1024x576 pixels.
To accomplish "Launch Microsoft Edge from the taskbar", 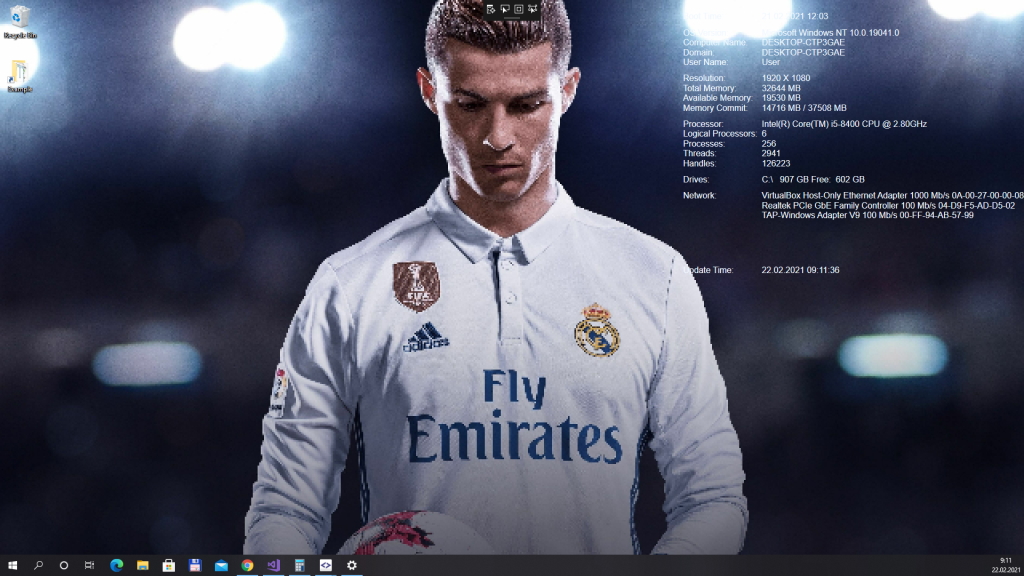I will point(116,566).
